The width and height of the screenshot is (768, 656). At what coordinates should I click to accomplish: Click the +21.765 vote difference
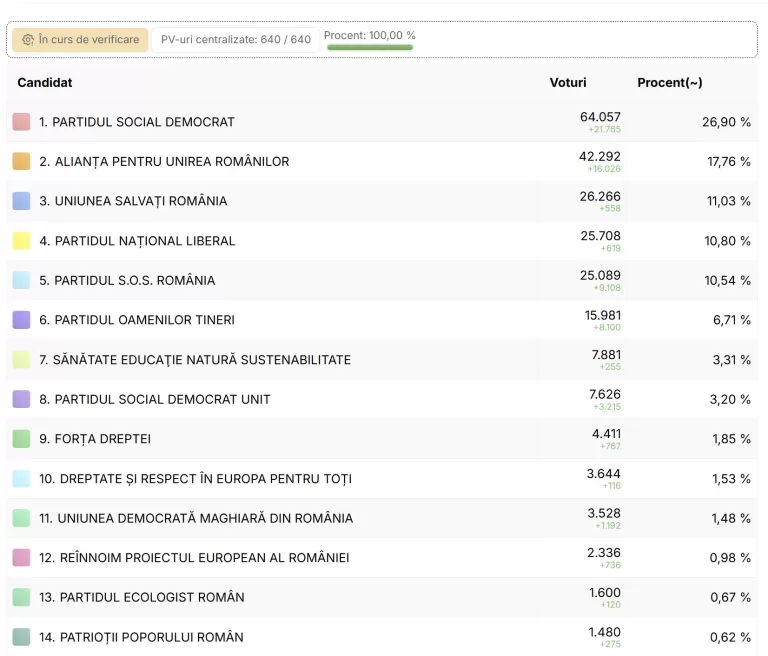(x=605, y=129)
